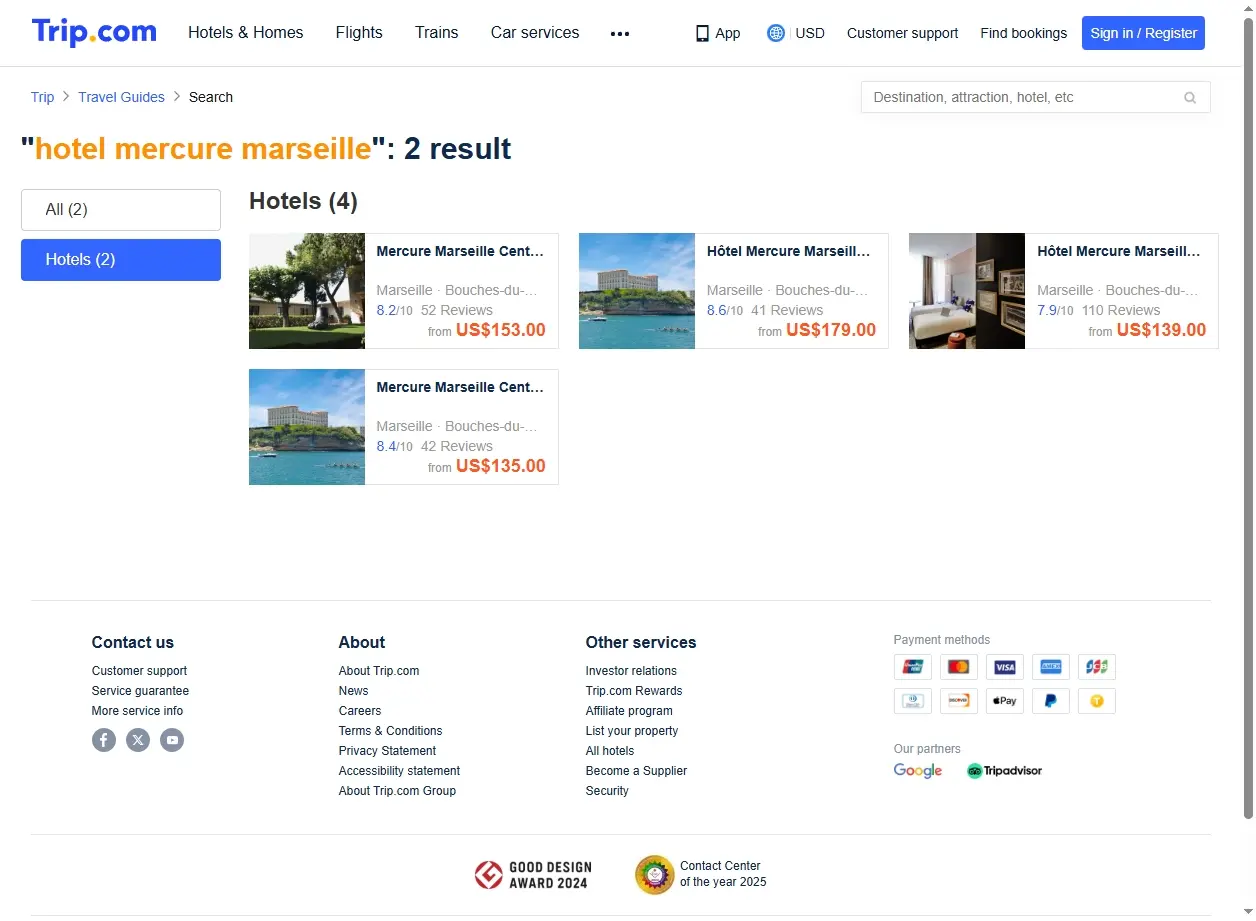Image resolution: width=1256 pixels, height=921 pixels.
Task: Open hotel title with 41 Reviews
Action: pyautogui.click(x=789, y=251)
